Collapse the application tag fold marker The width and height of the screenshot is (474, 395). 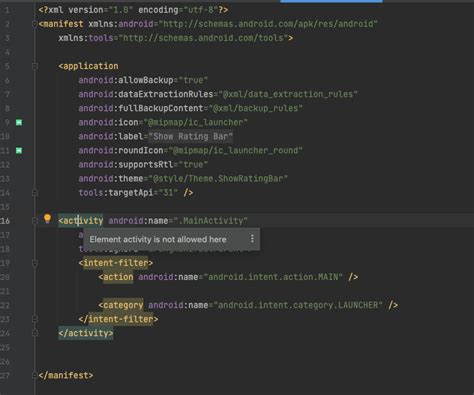point(35,66)
